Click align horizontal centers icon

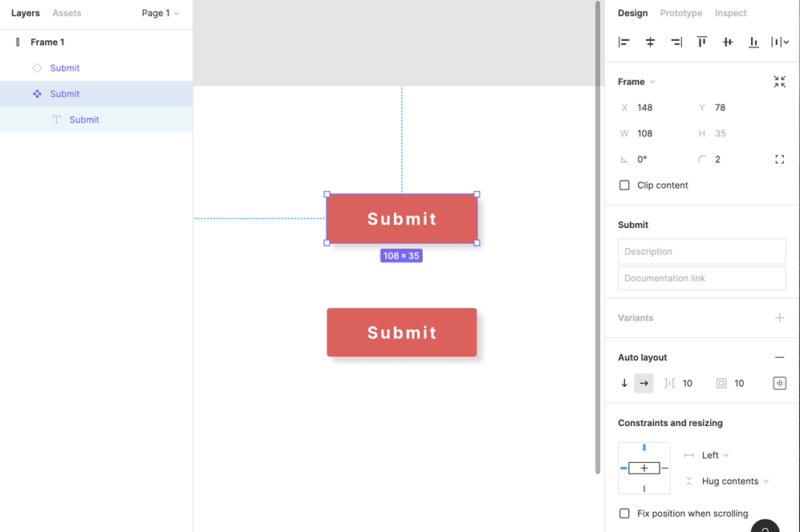(650, 42)
